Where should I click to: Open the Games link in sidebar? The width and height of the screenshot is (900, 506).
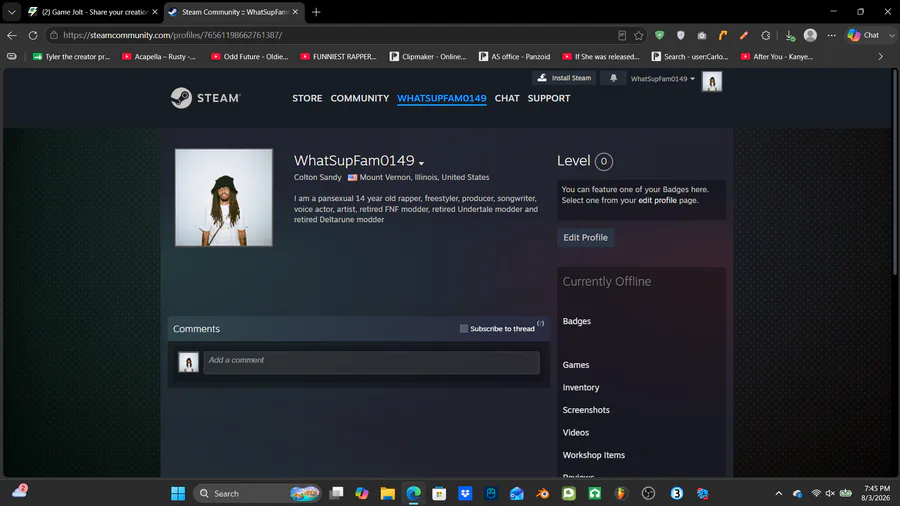(x=576, y=365)
